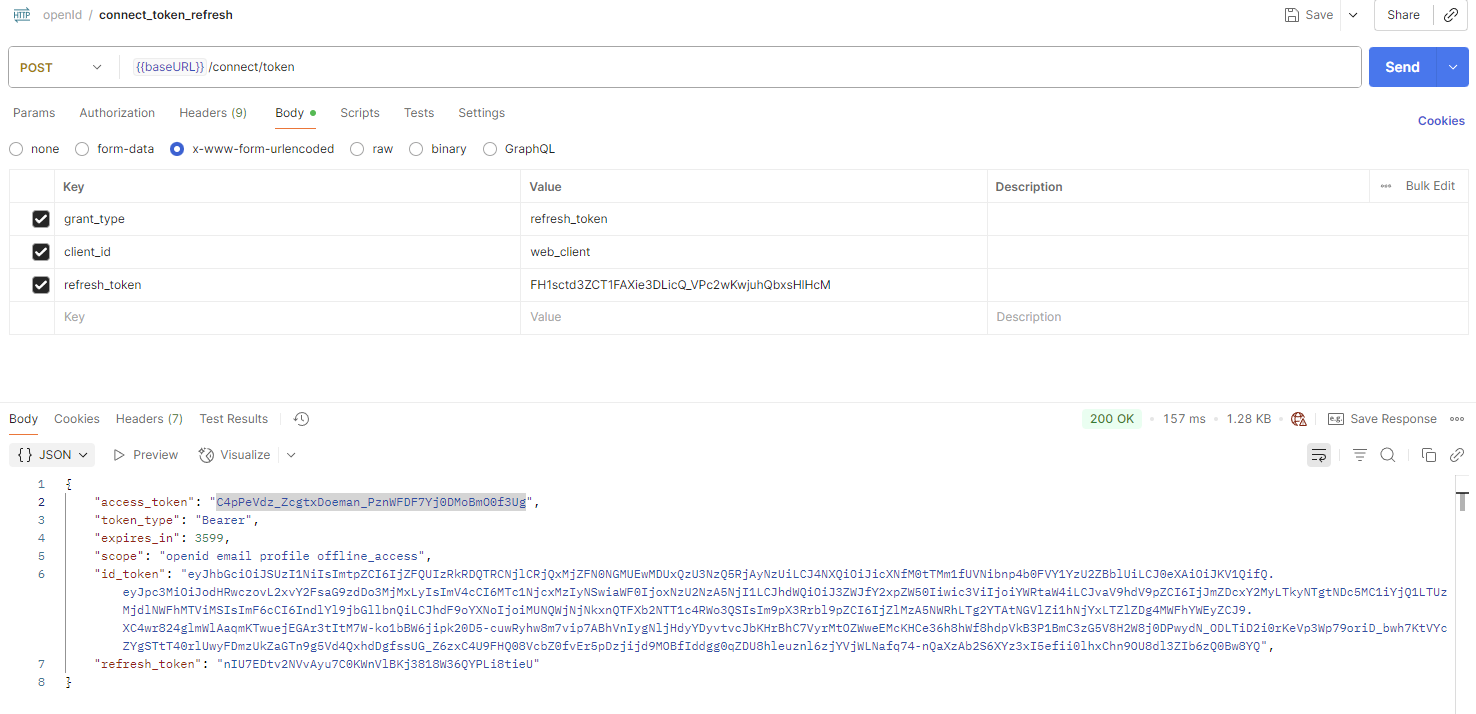Screen dimensions: 1476x714
Task: Click the Save floppy disk icon
Action: 1292,15
